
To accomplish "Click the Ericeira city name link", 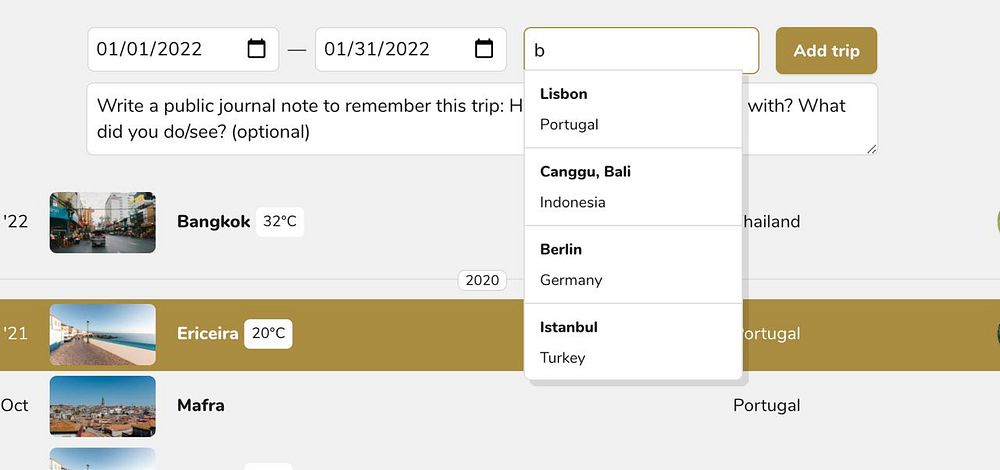I will [x=207, y=334].
